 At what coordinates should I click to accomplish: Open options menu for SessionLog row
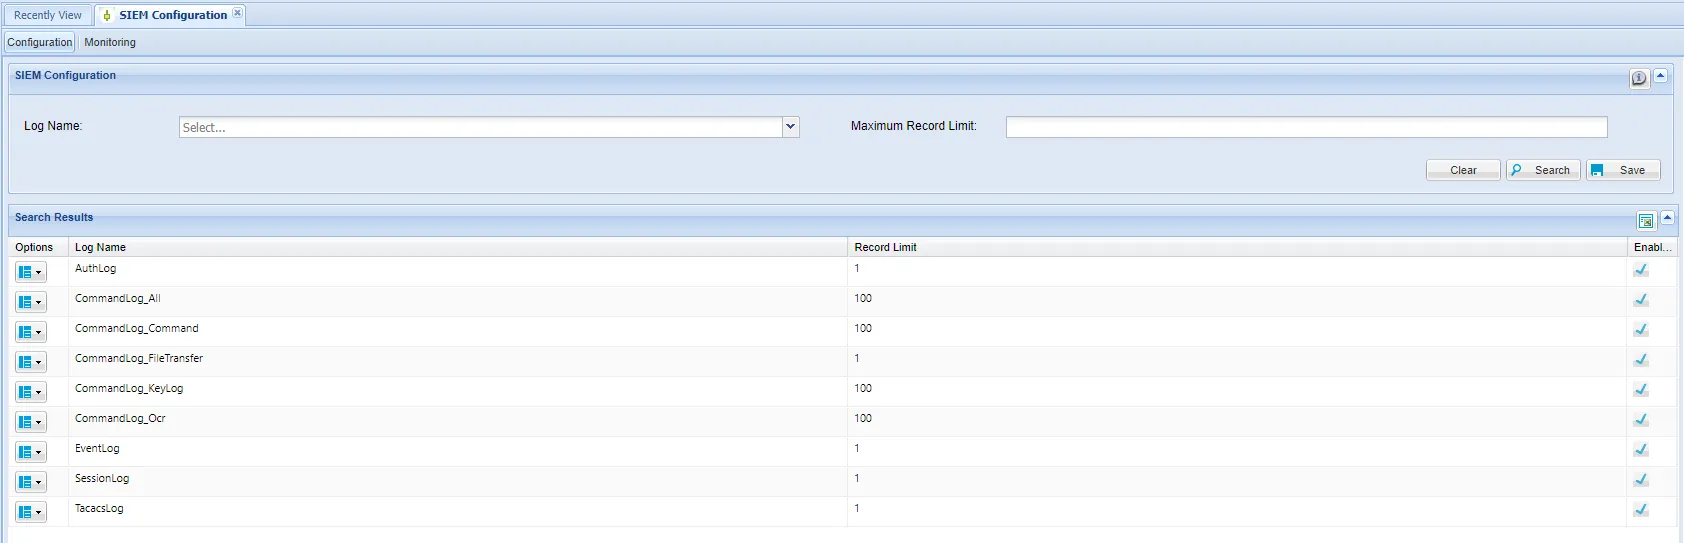(x=31, y=482)
